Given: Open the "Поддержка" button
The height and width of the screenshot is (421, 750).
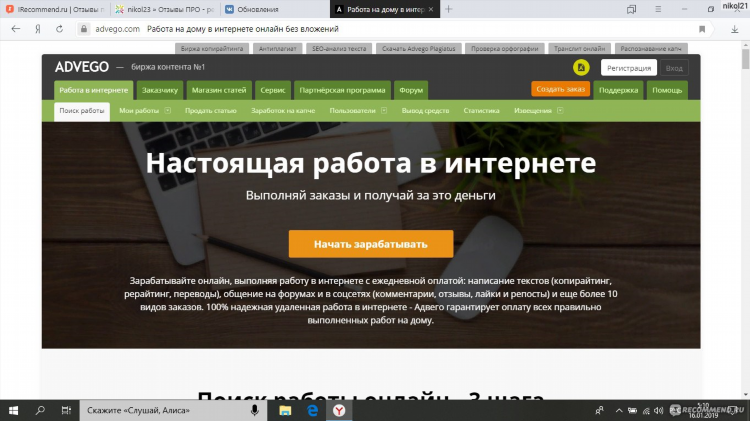Looking at the screenshot, I should (618, 90).
